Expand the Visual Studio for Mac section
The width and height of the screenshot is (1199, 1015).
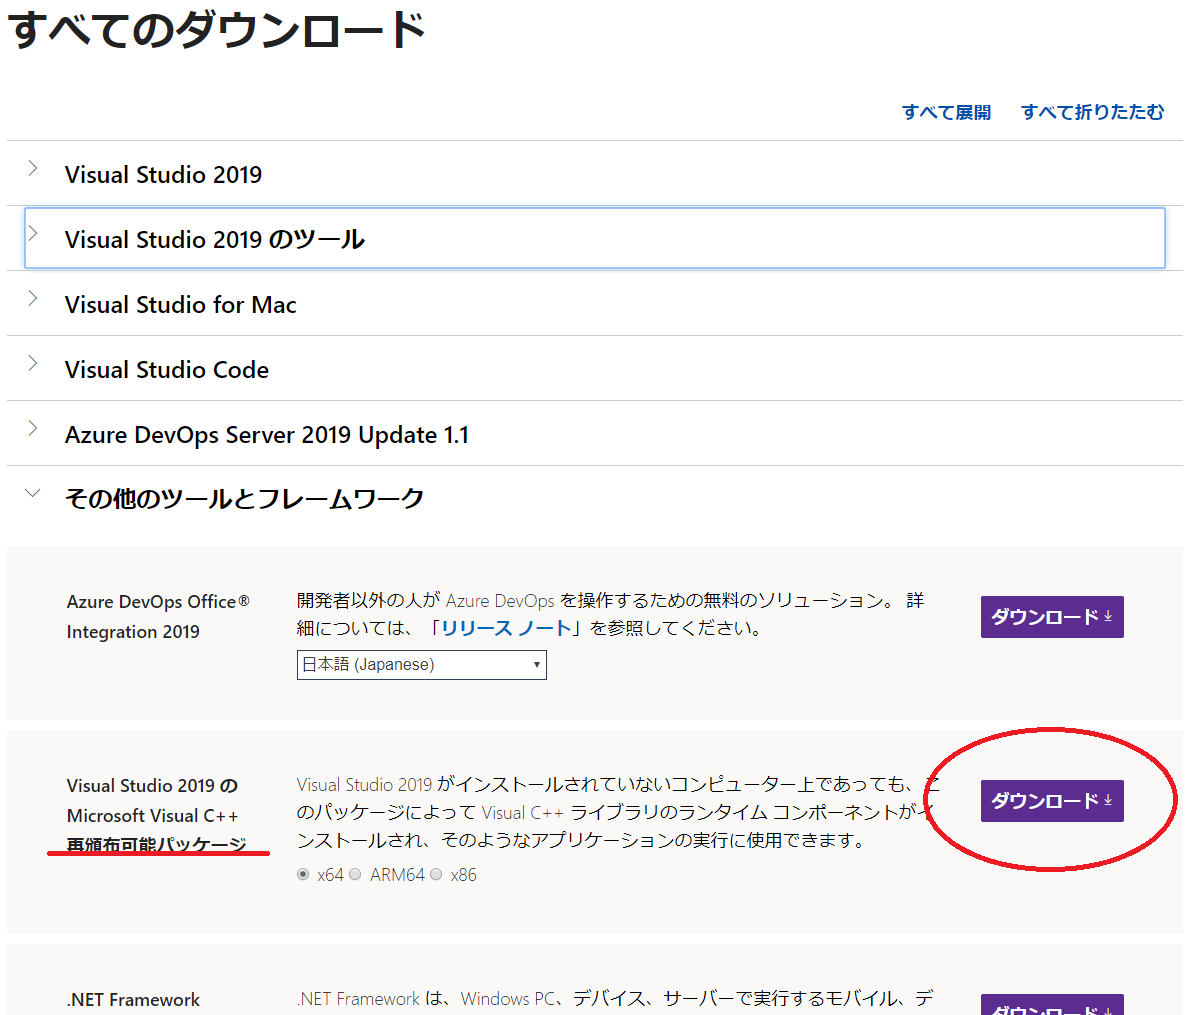595,304
